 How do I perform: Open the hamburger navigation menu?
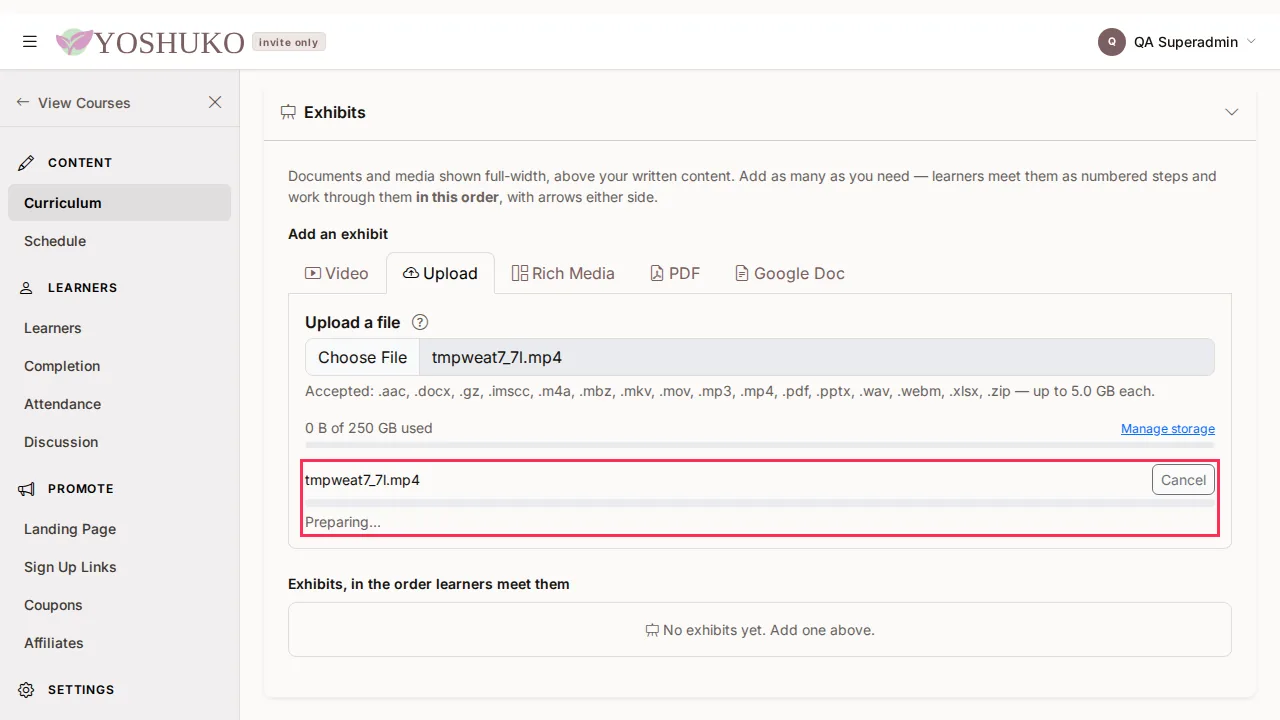30,42
